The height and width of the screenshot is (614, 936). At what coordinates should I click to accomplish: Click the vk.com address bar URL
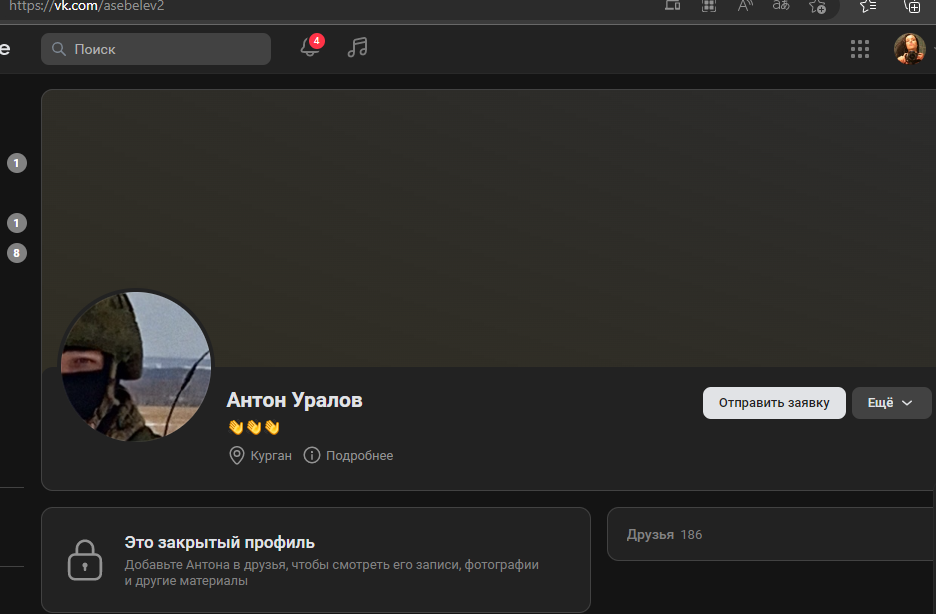pos(87,7)
